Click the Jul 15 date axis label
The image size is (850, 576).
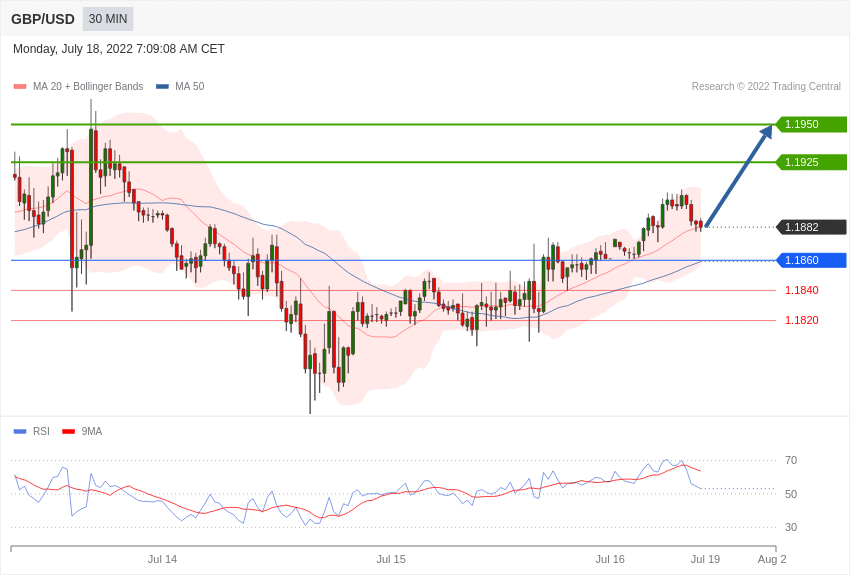[x=391, y=559]
